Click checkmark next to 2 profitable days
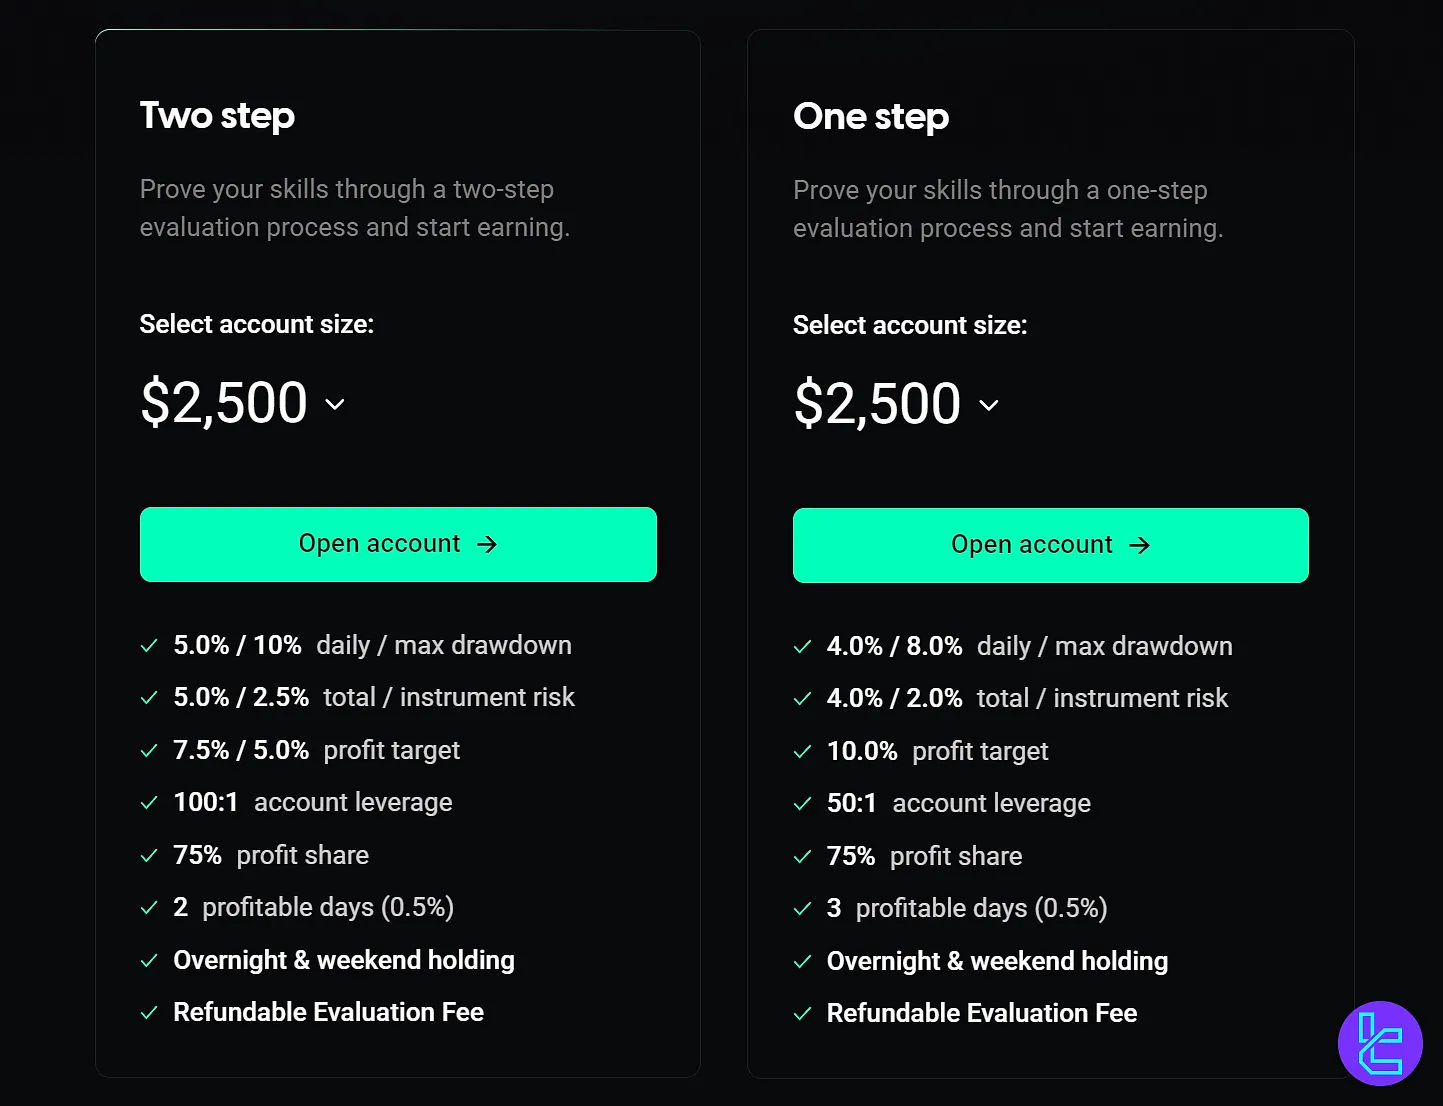The image size is (1443, 1106). click(149, 908)
